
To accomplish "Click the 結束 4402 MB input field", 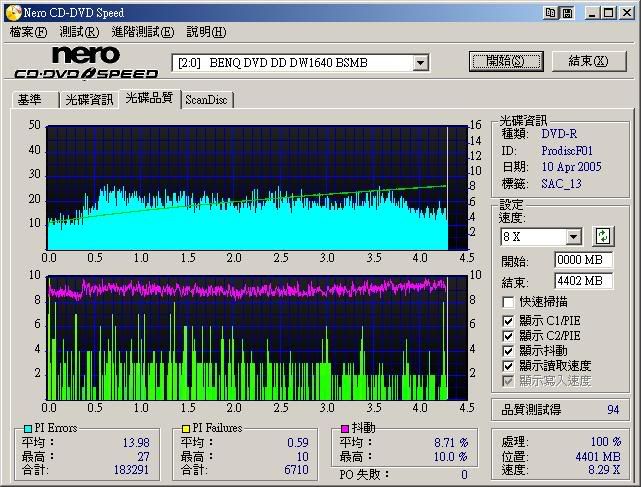I will 583,281.
